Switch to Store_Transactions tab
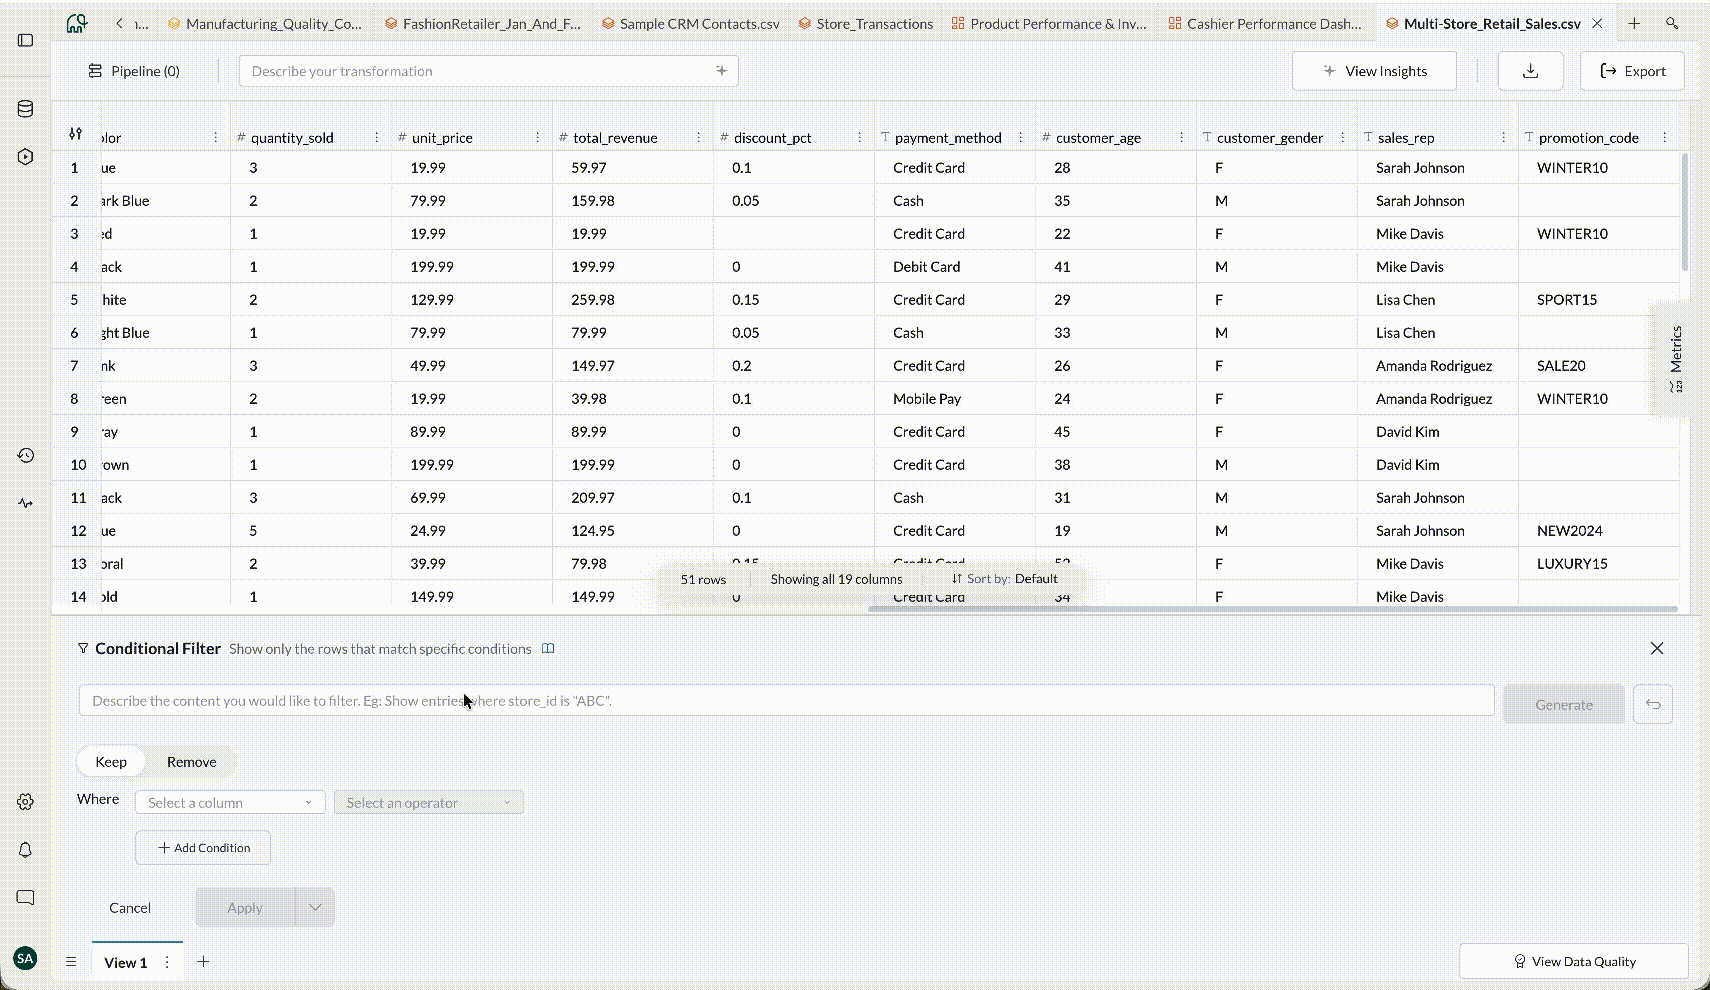The width and height of the screenshot is (1710, 990). point(866,23)
